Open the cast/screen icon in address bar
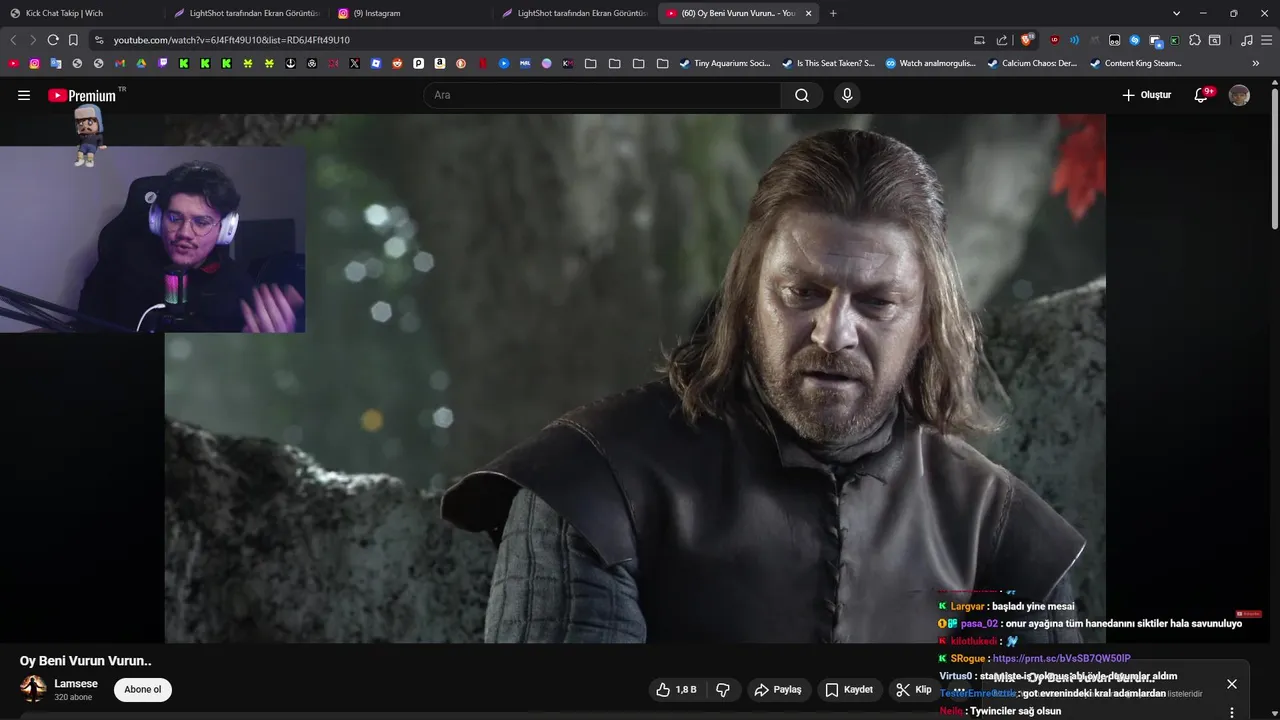The image size is (1280, 720). coord(979,40)
